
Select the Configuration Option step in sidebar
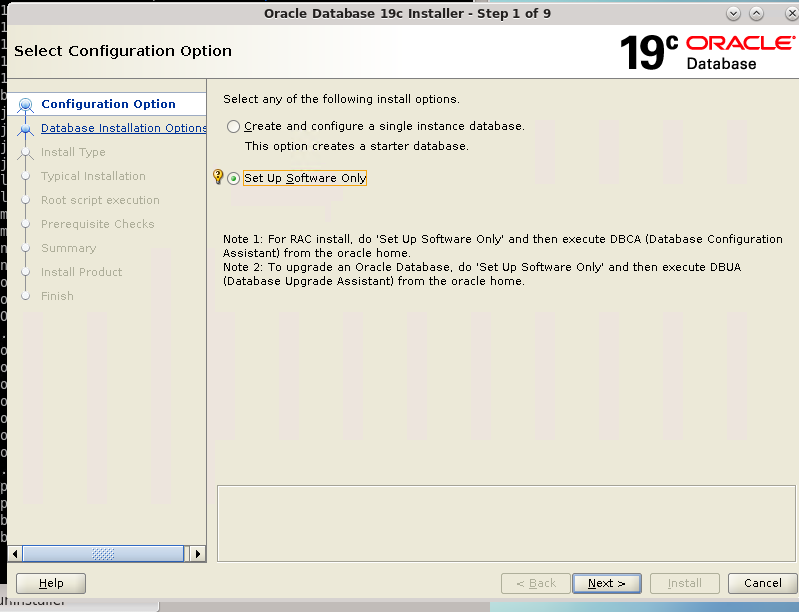[108, 104]
